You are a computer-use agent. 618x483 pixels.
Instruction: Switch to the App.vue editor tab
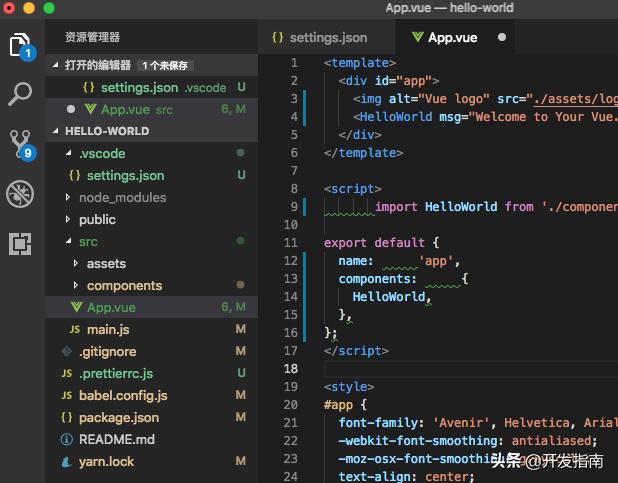[455, 37]
